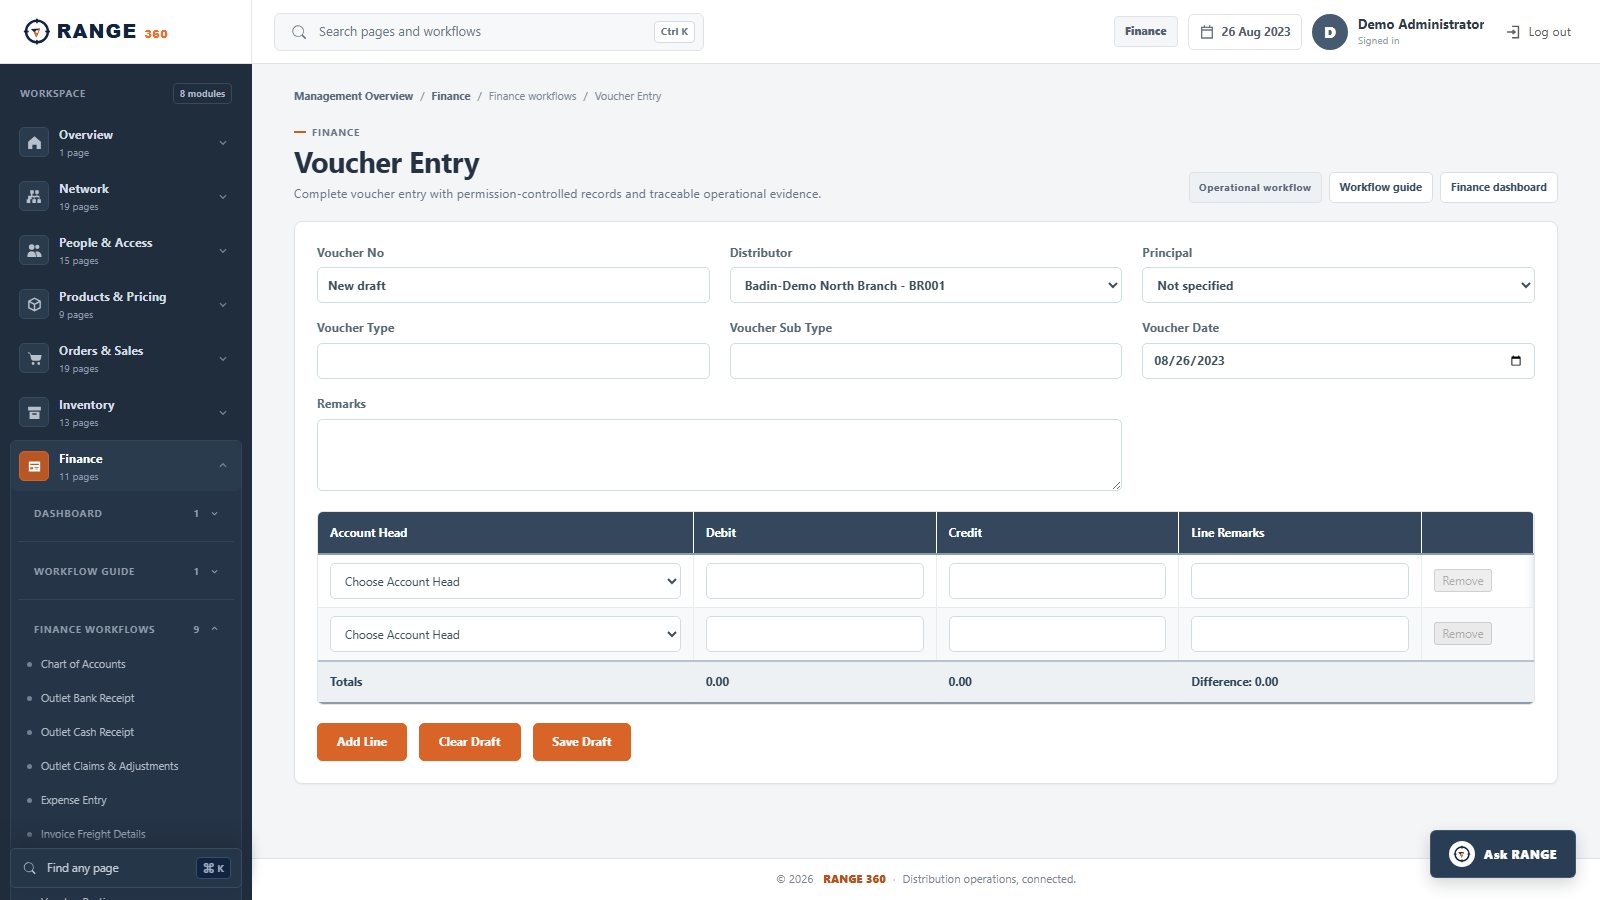Click the calendar icon beside 26 Aug 2023
1600x900 pixels.
[1207, 32]
